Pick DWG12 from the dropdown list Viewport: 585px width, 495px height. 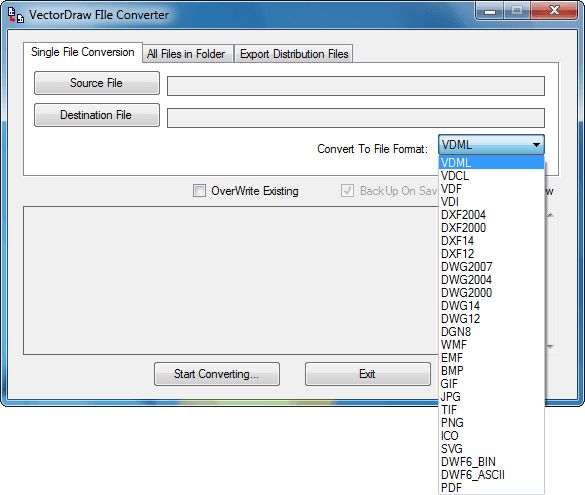tap(491, 319)
